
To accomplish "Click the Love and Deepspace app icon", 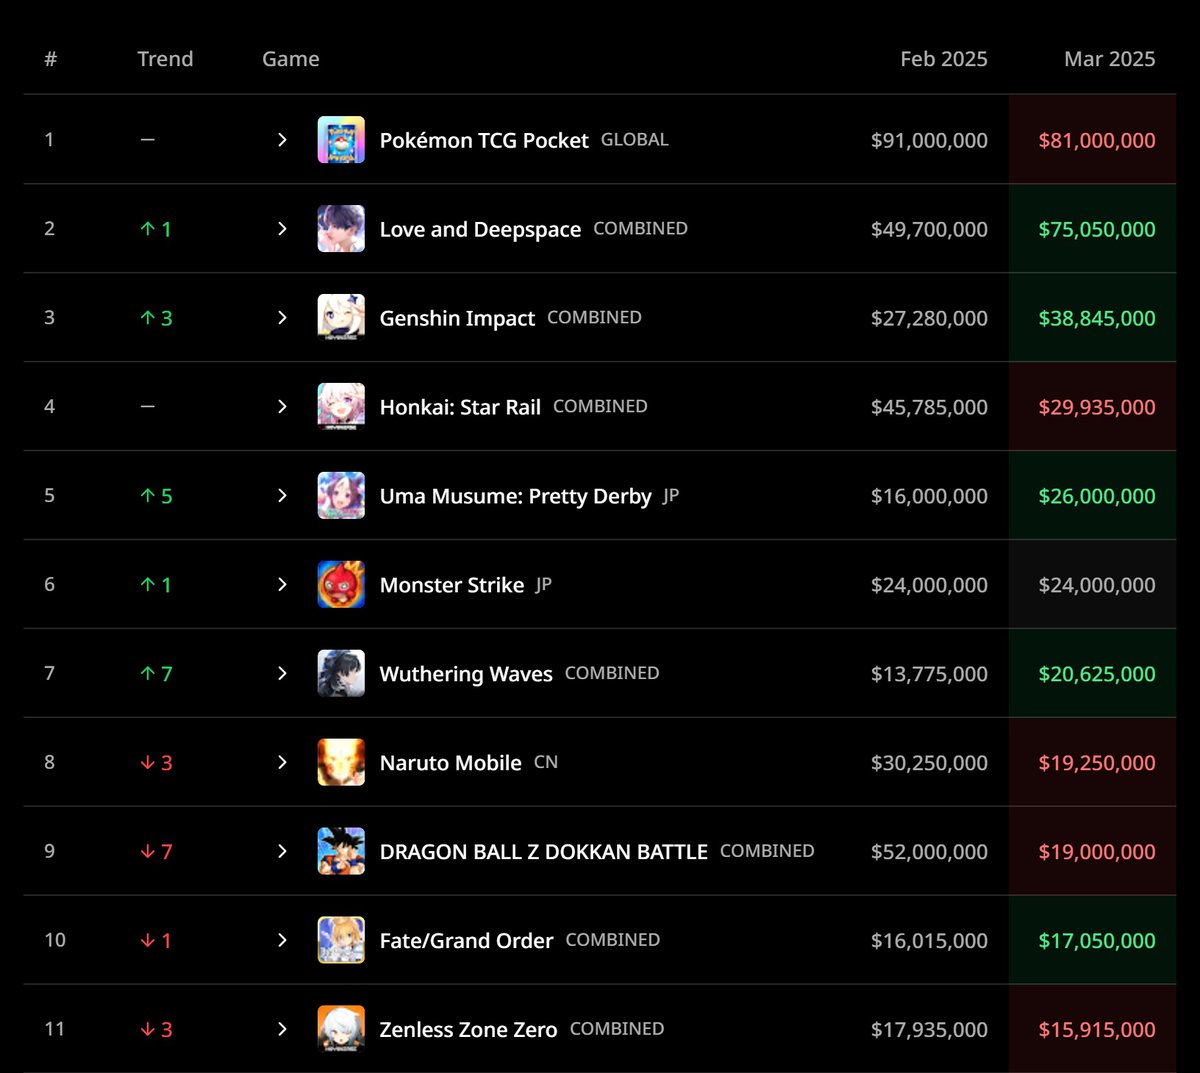I will tap(341, 229).
